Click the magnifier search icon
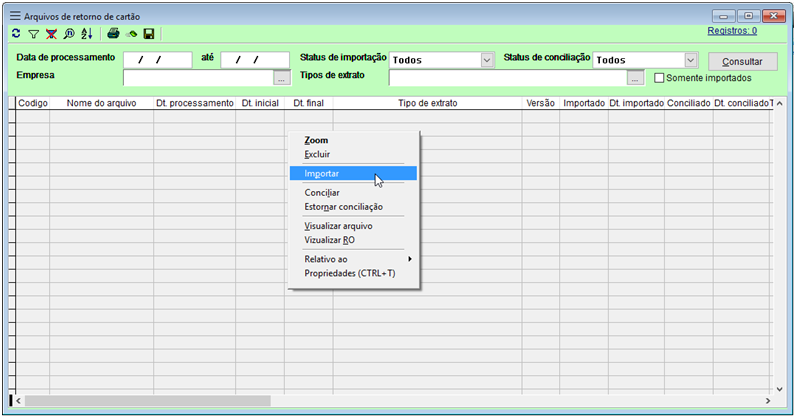 [x=68, y=34]
